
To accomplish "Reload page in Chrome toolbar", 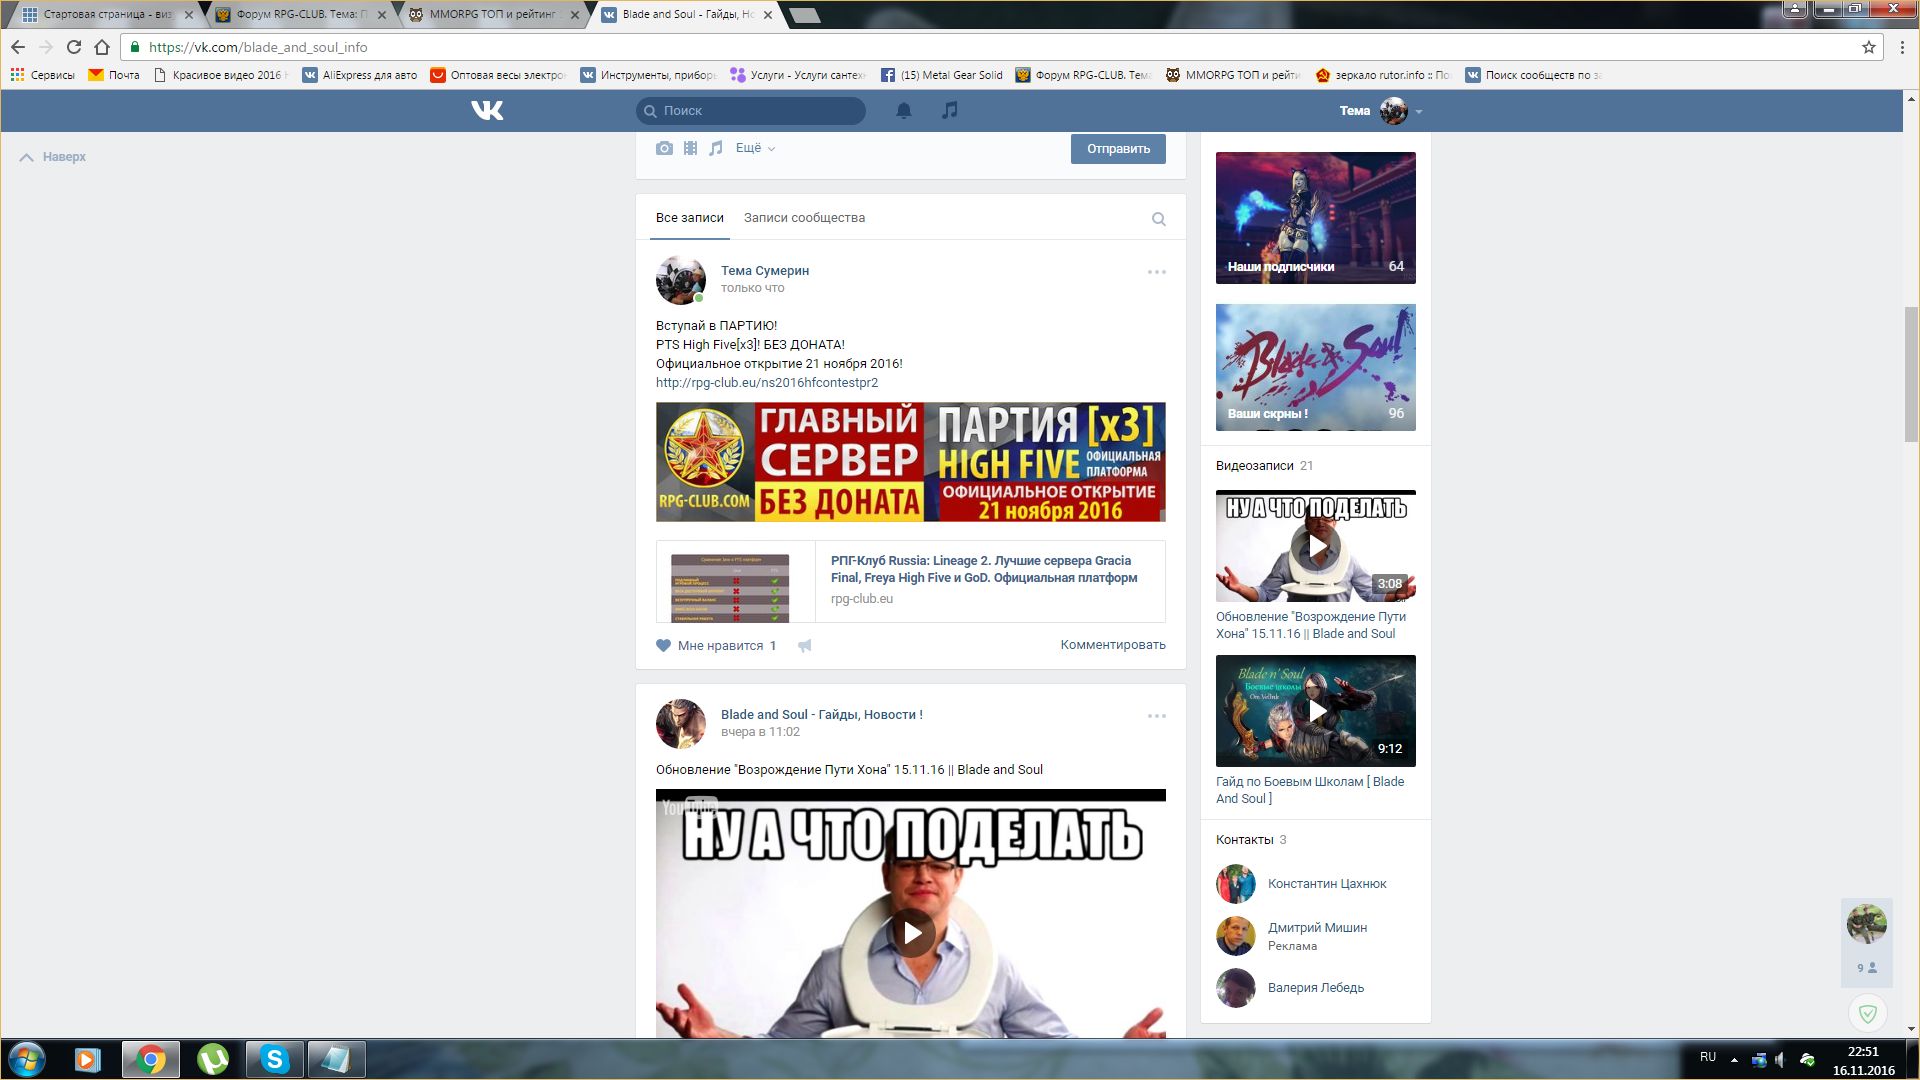I will (73, 47).
